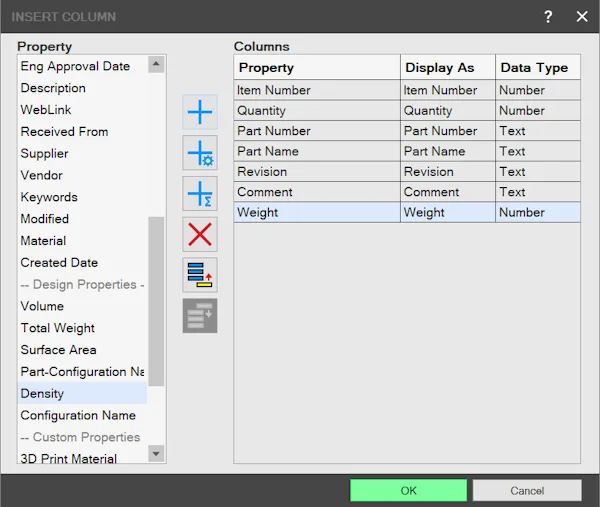Select Eng Approval Date property

82,66
